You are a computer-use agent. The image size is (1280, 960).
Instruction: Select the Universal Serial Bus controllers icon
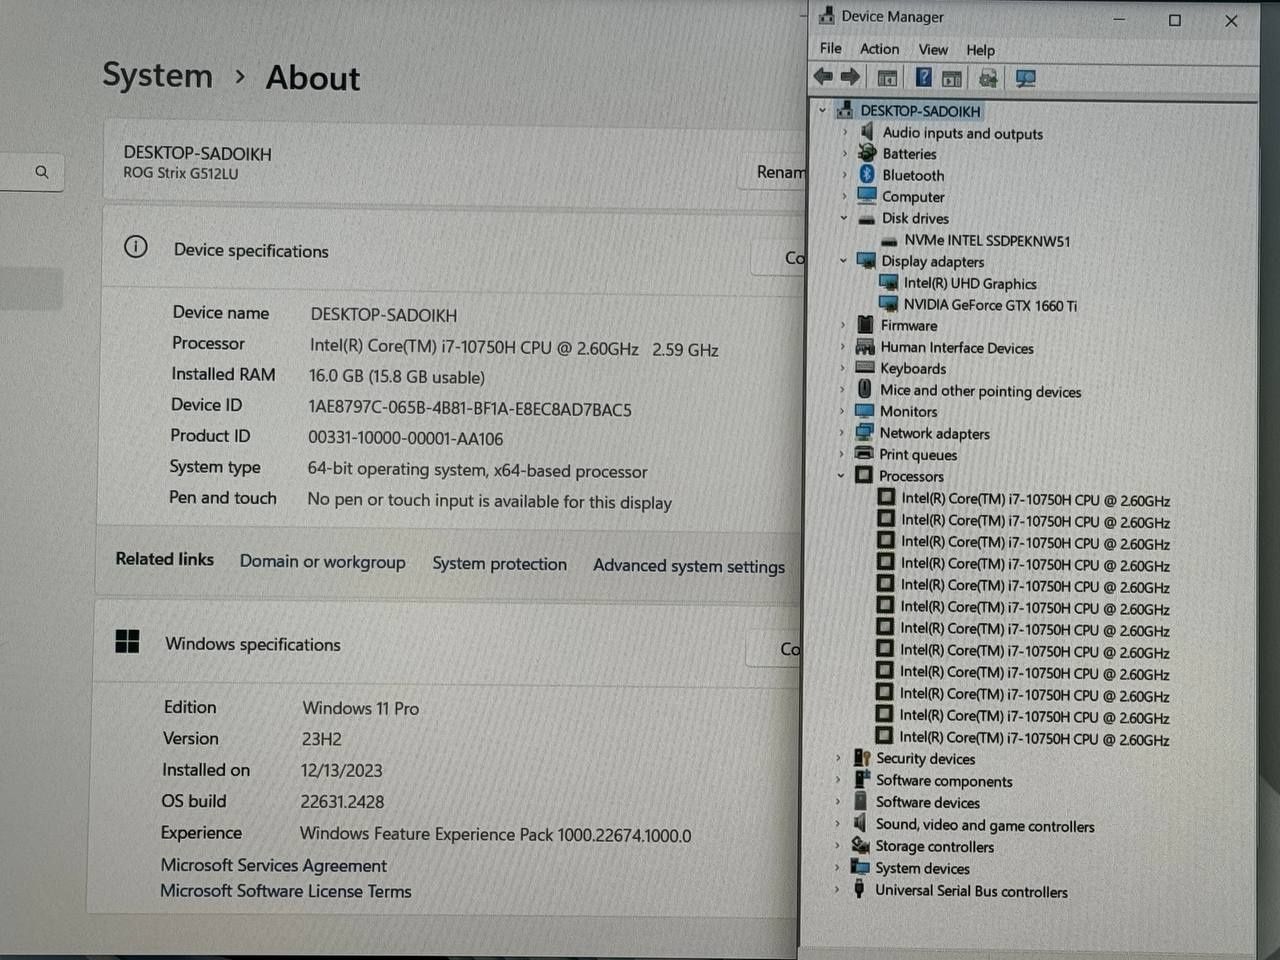click(x=859, y=889)
